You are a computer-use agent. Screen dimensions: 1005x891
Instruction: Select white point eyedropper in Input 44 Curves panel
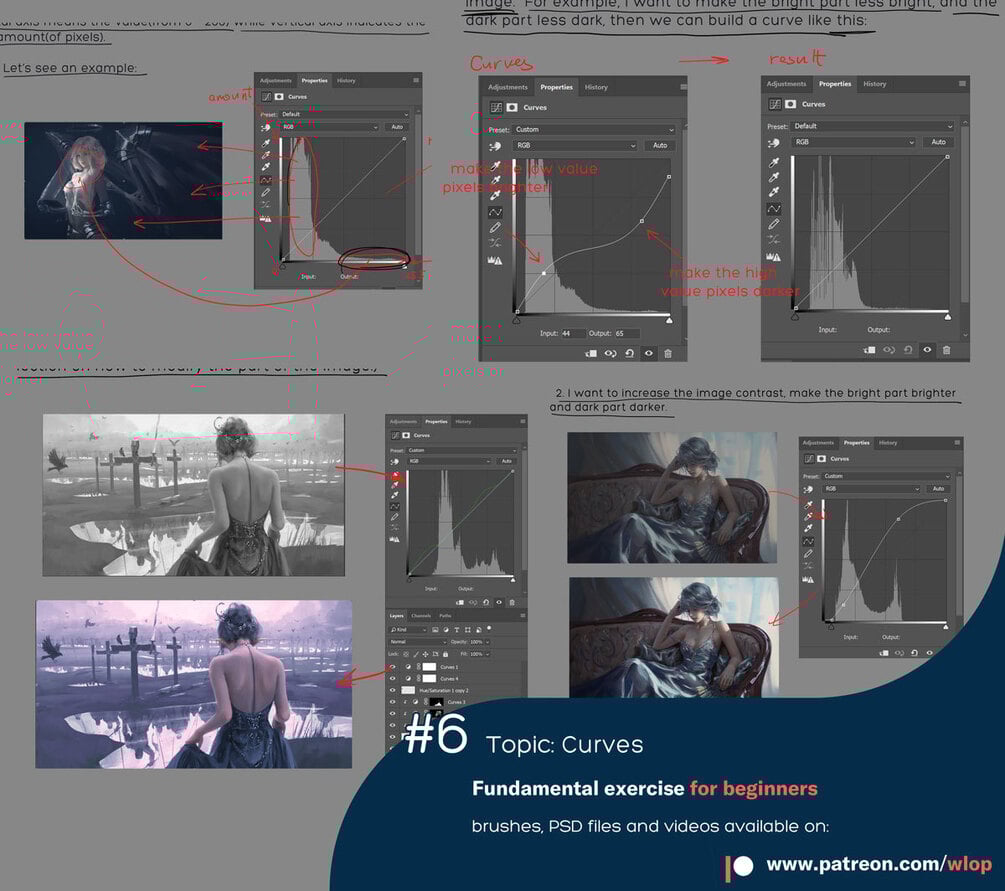click(495, 196)
